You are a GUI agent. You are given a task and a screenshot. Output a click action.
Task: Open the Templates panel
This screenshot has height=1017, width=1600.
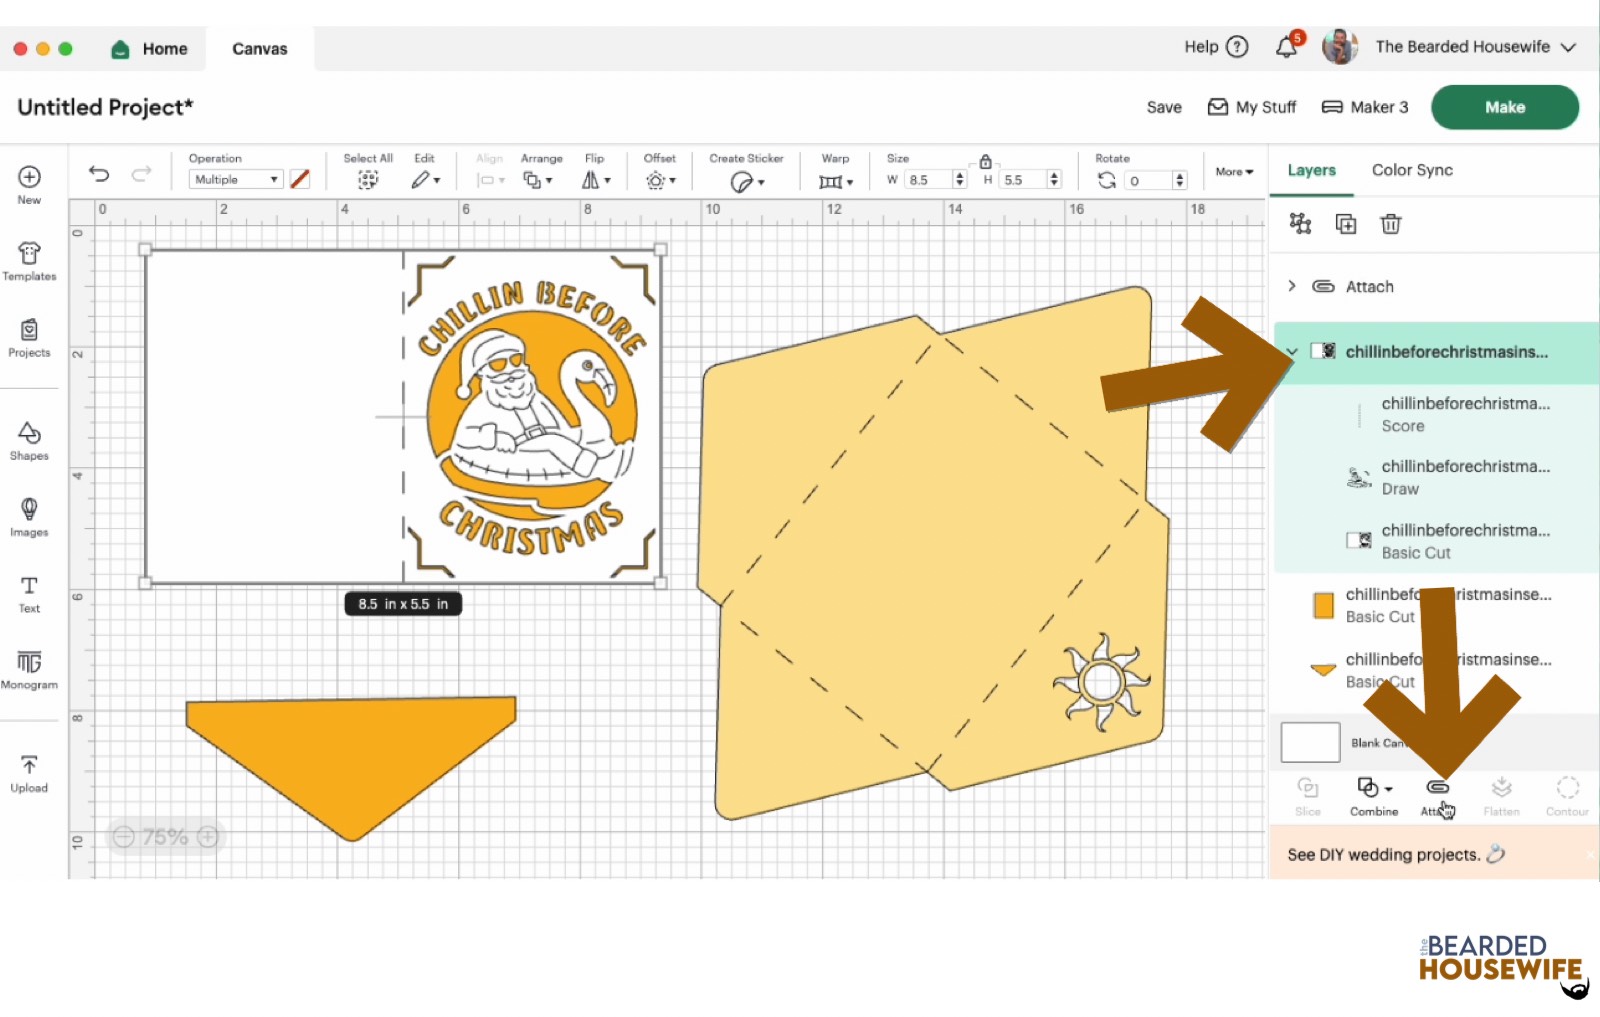(x=29, y=261)
